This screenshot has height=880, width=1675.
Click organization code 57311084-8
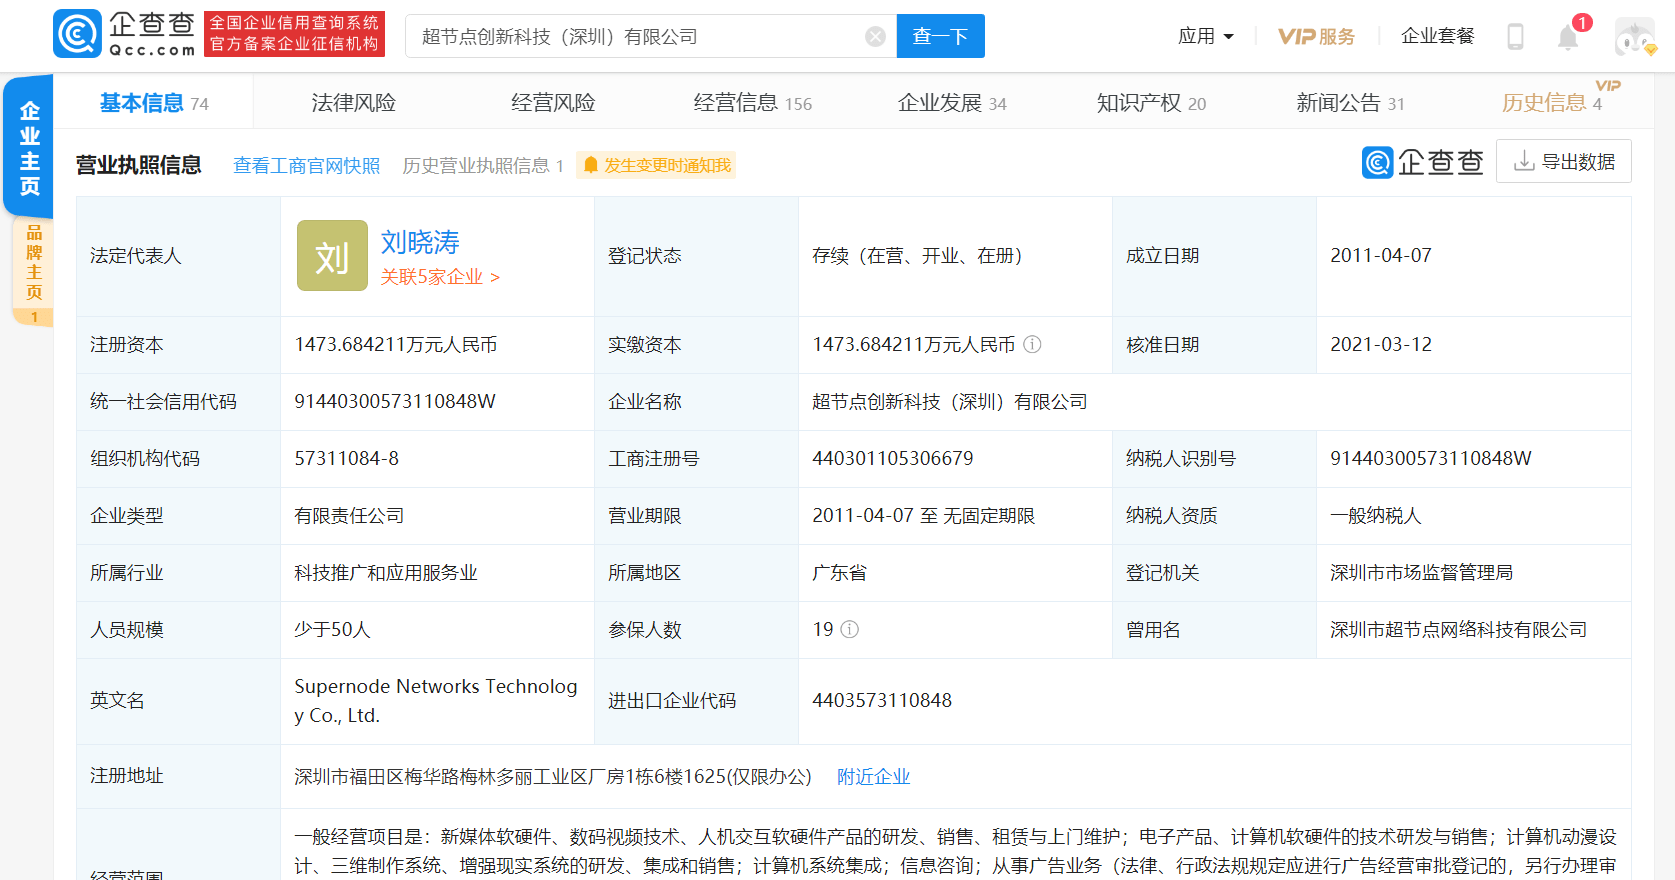point(346,458)
